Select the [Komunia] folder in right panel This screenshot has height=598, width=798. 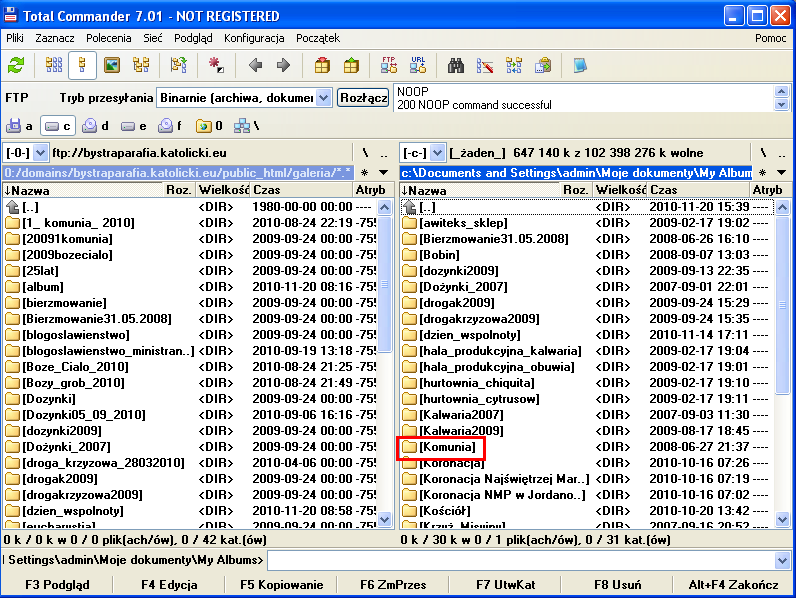click(x=447, y=447)
